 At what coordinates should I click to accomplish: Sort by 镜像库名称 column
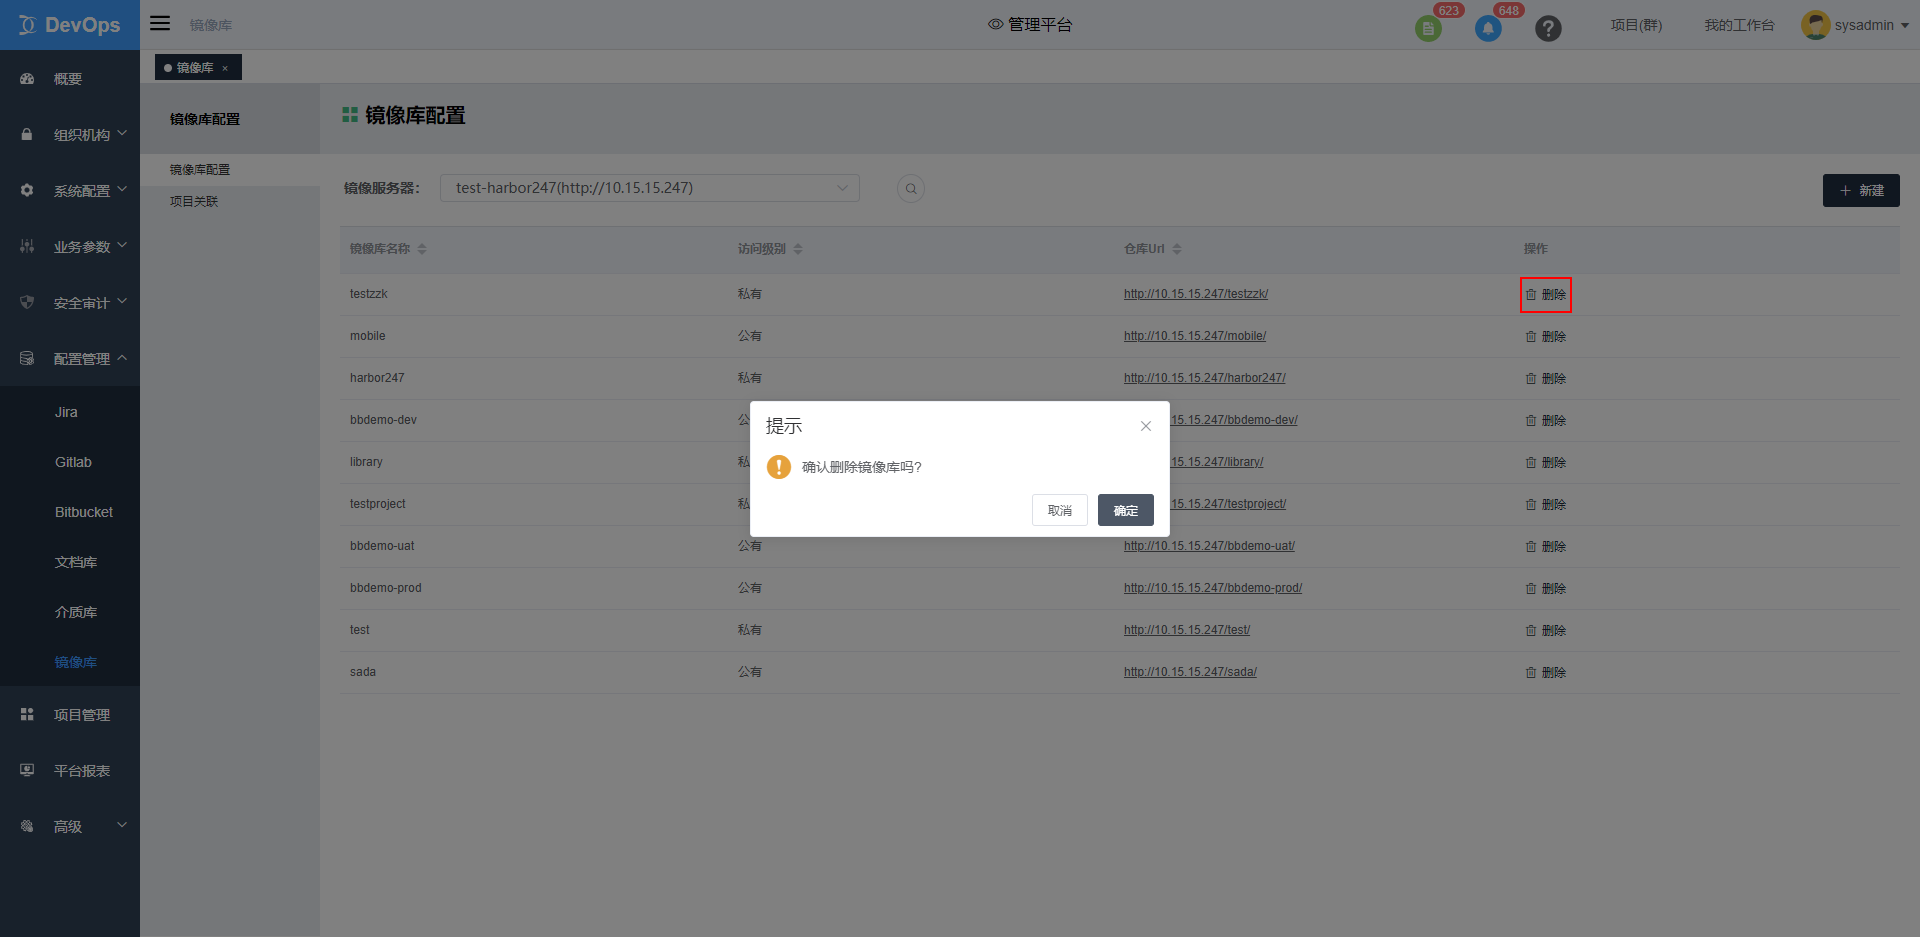(422, 249)
